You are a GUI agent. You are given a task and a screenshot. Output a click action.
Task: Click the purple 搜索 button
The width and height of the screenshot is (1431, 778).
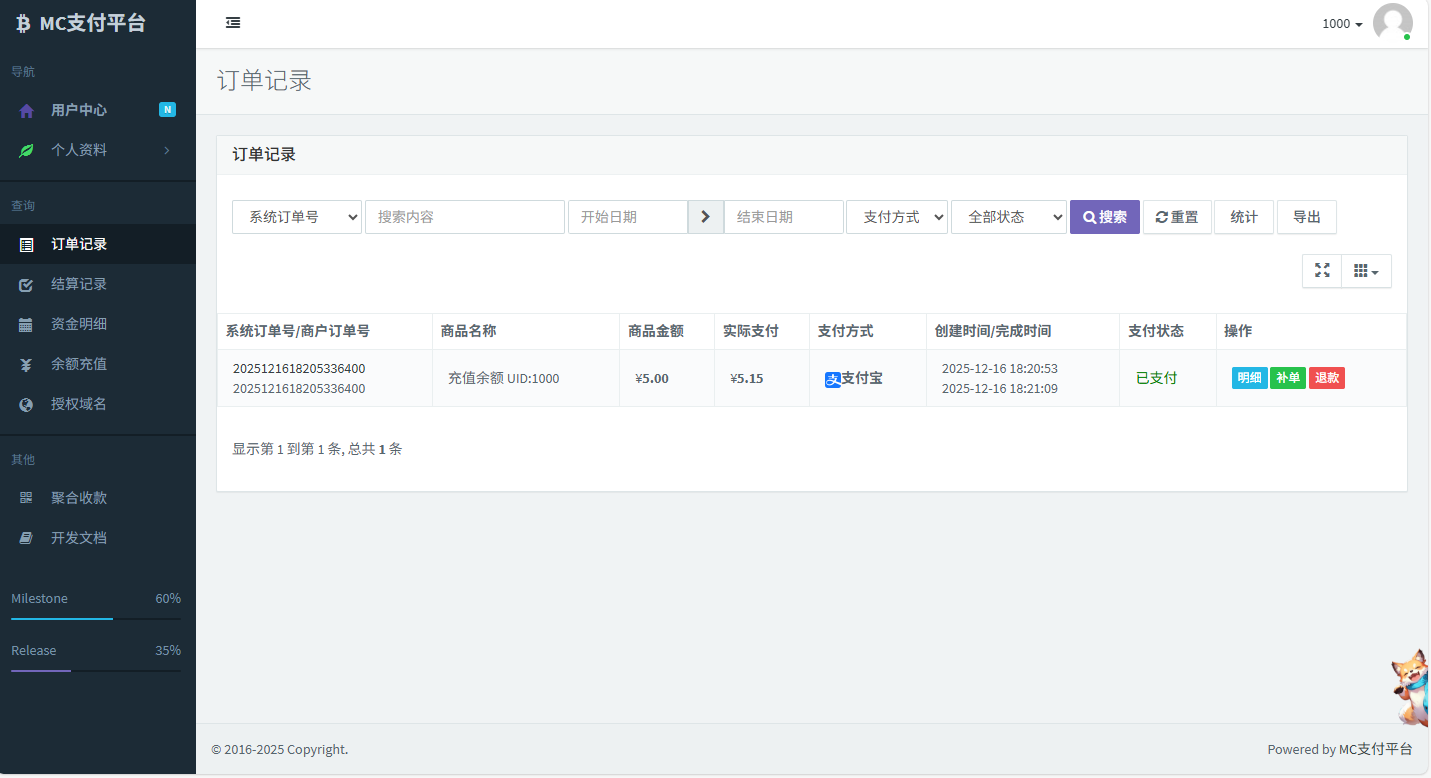point(1104,217)
